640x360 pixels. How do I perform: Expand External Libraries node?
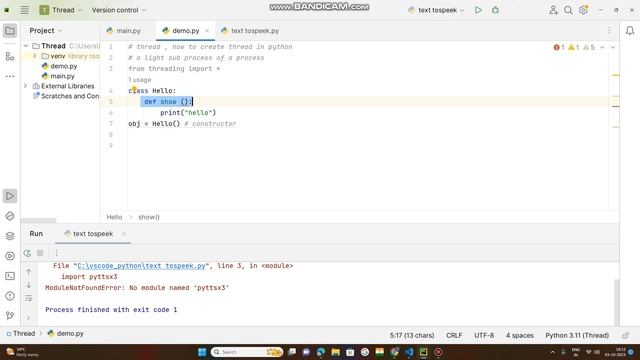tap(25, 86)
